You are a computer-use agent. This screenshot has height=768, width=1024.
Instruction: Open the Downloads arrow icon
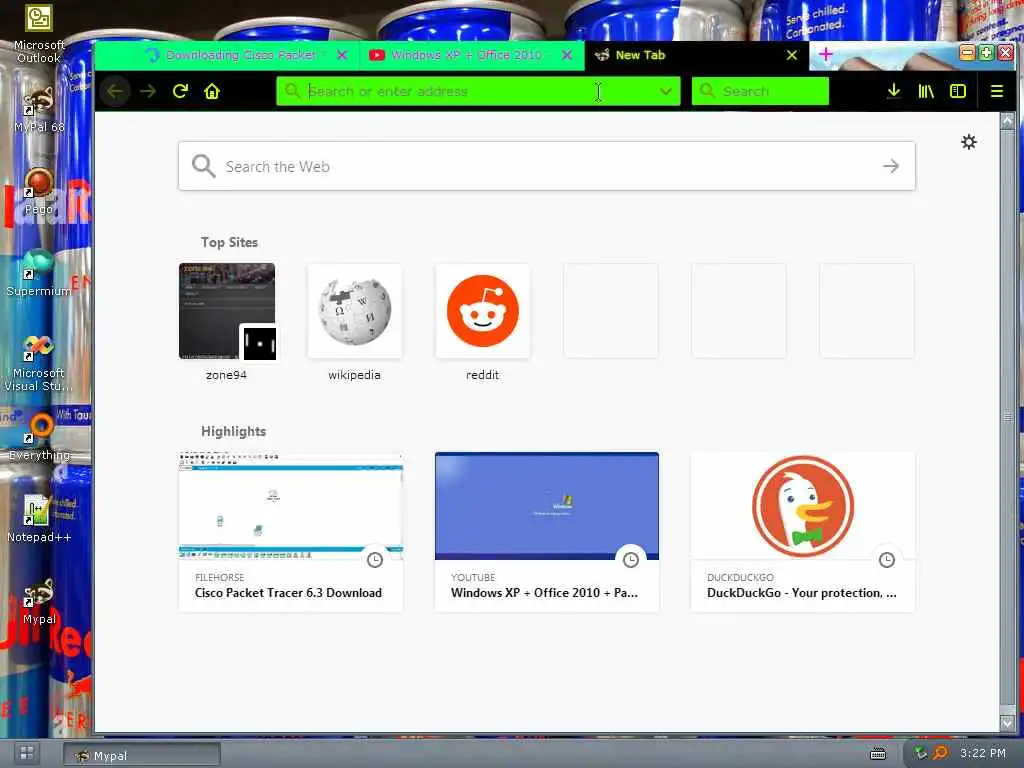(x=894, y=91)
